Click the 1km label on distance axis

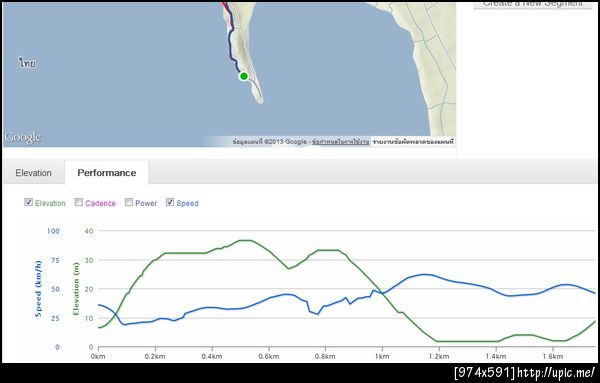[382, 356]
